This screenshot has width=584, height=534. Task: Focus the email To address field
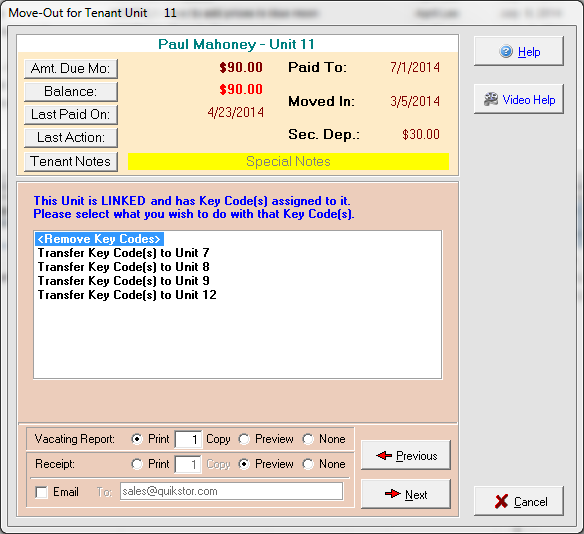point(231,491)
